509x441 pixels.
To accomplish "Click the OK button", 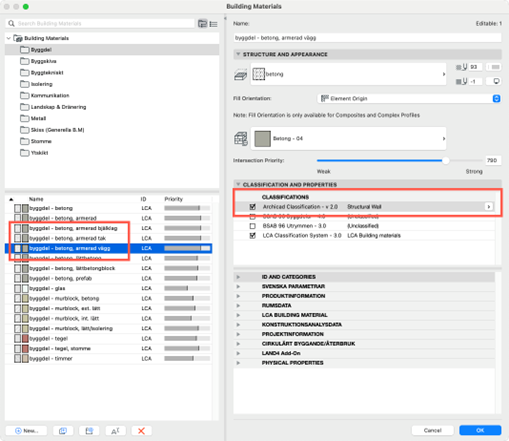I will pyautogui.click(x=480, y=430).
